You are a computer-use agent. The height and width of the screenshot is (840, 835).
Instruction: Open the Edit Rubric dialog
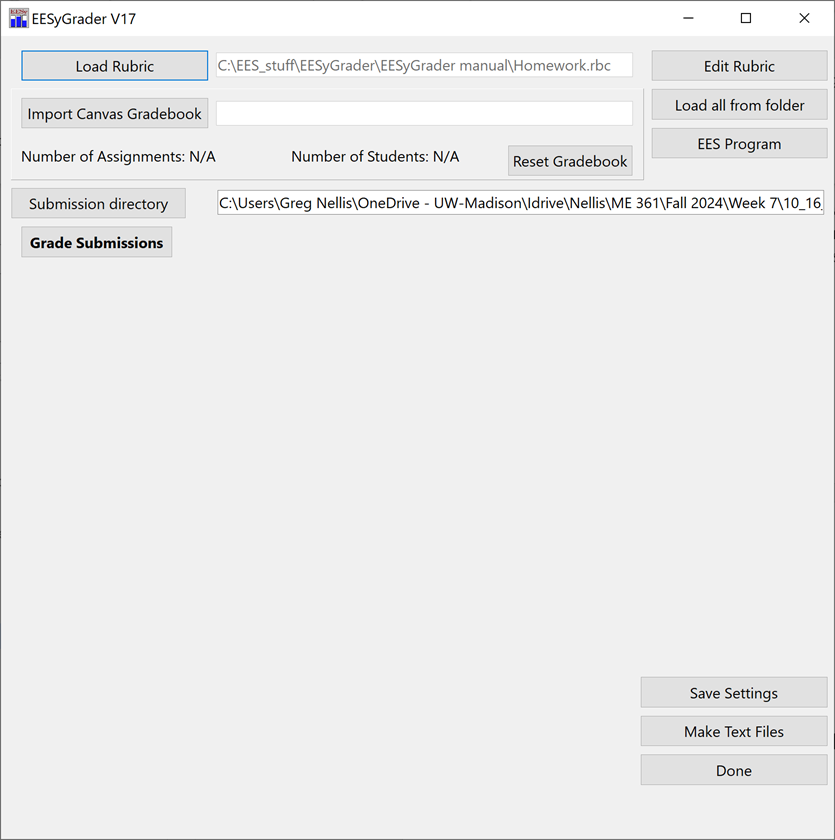(x=739, y=66)
